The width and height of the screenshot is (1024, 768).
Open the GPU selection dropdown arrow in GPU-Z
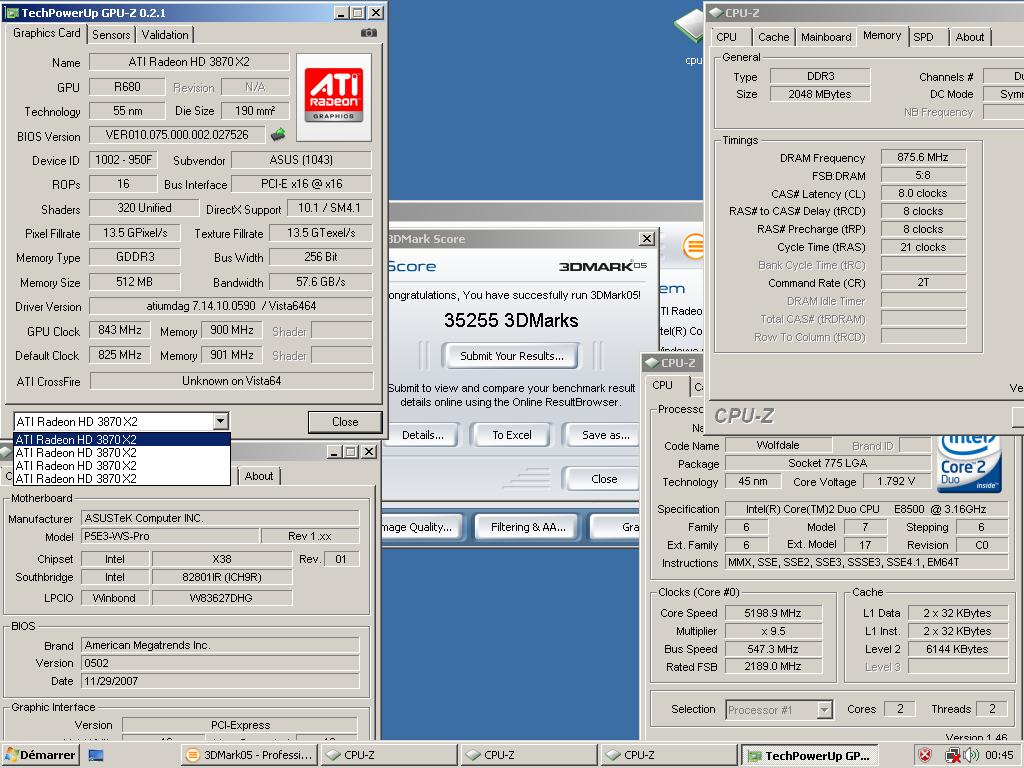tap(221, 421)
